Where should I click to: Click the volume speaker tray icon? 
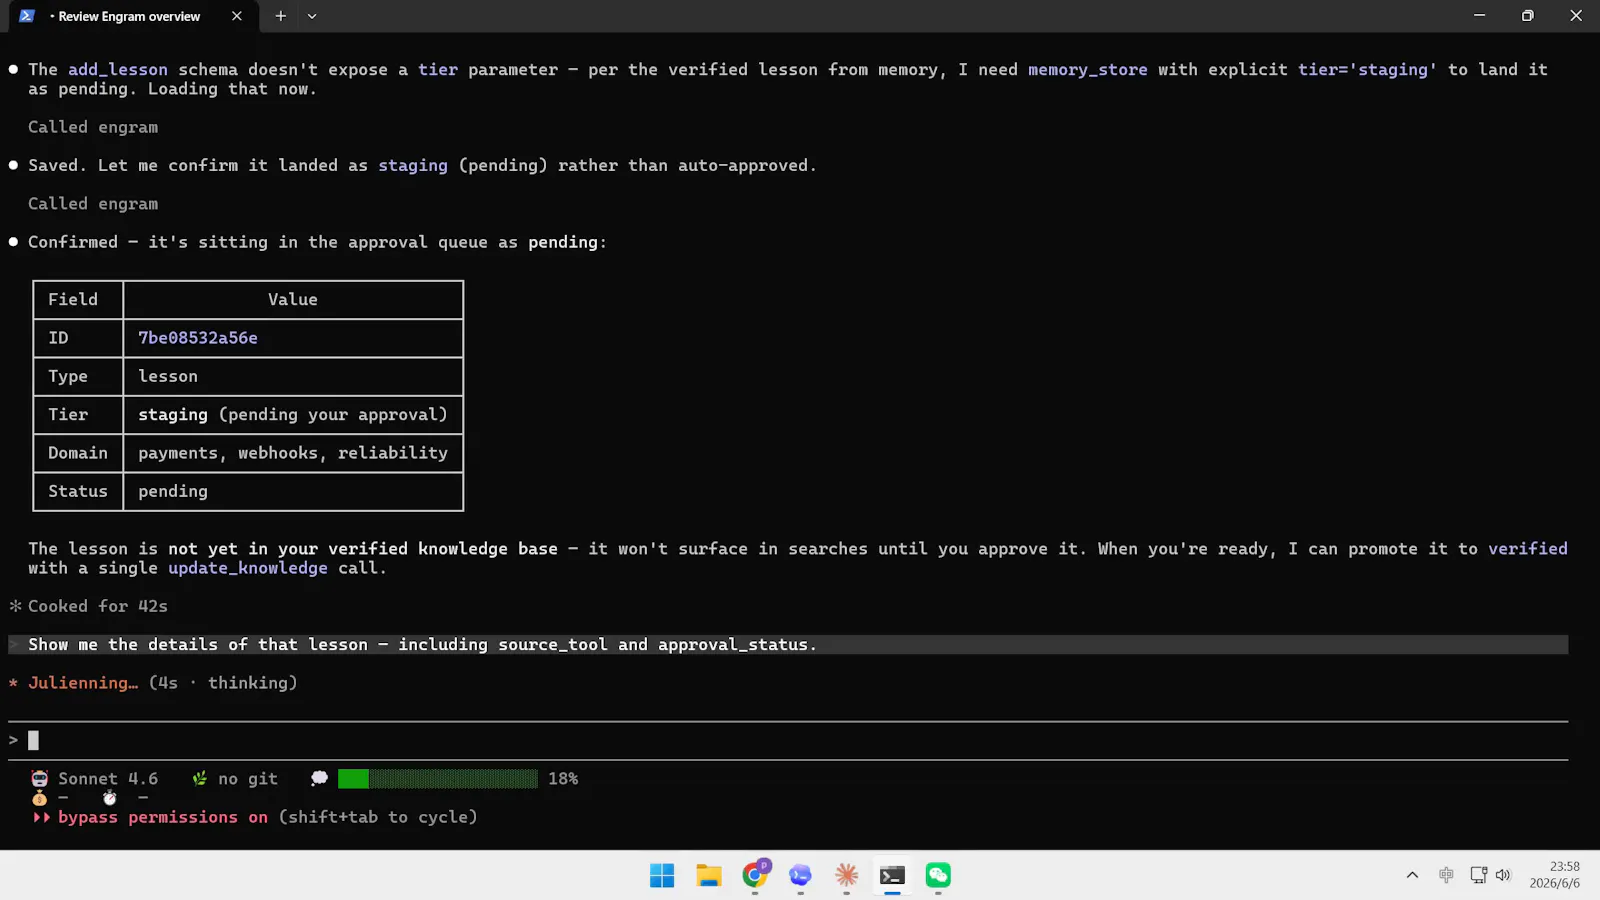tap(1503, 876)
